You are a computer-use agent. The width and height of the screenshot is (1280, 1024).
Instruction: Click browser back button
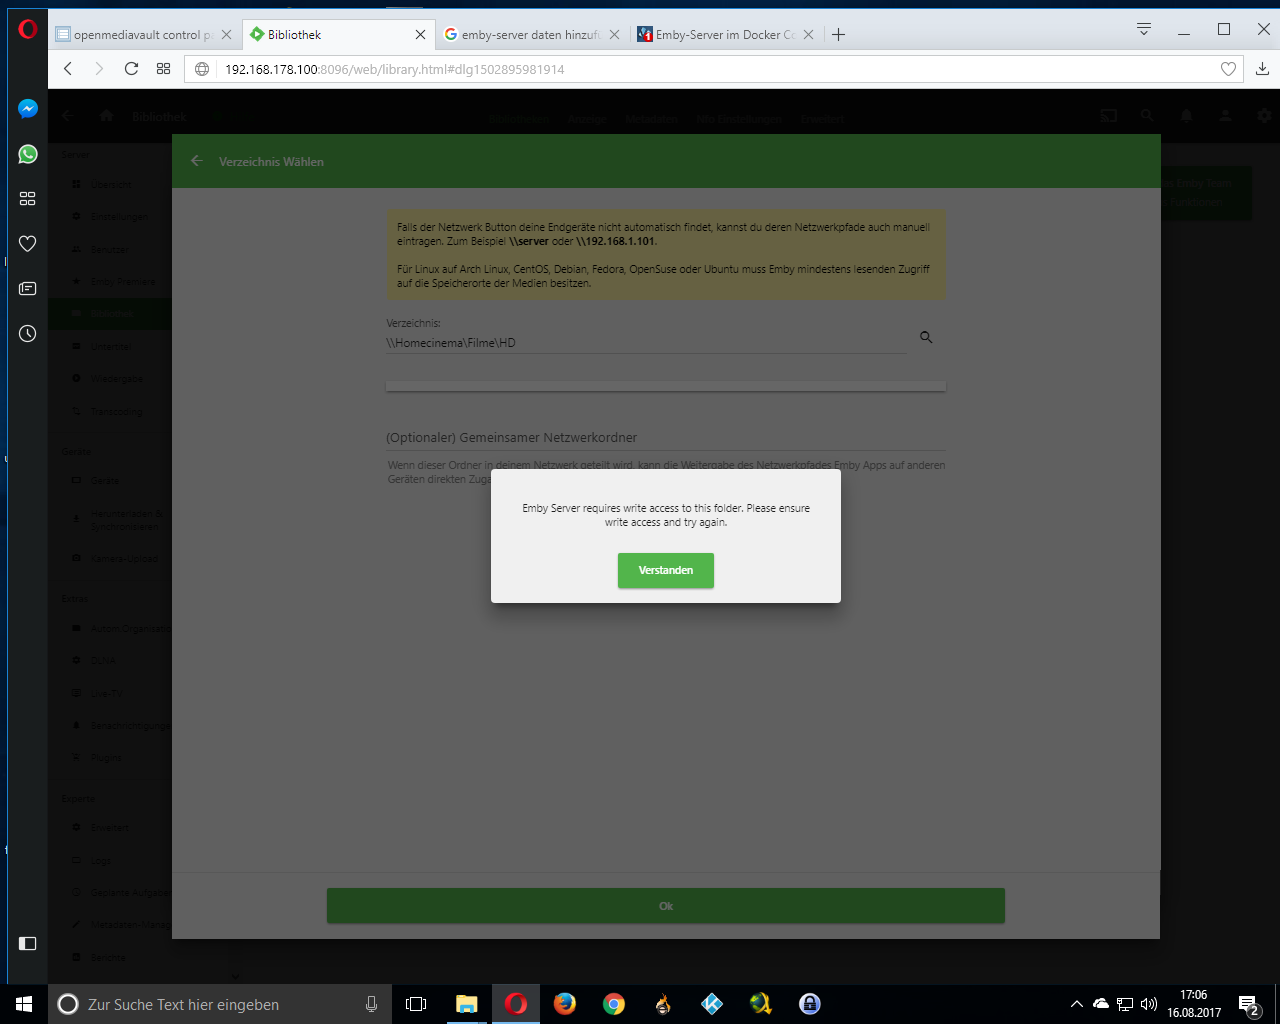(x=68, y=69)
